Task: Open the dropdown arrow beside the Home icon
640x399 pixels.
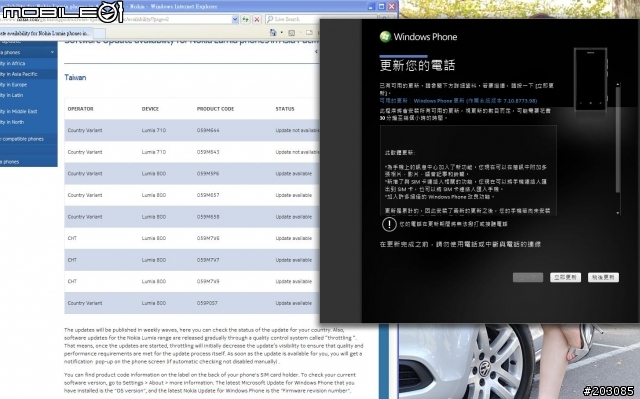Action: pos(281,33)
